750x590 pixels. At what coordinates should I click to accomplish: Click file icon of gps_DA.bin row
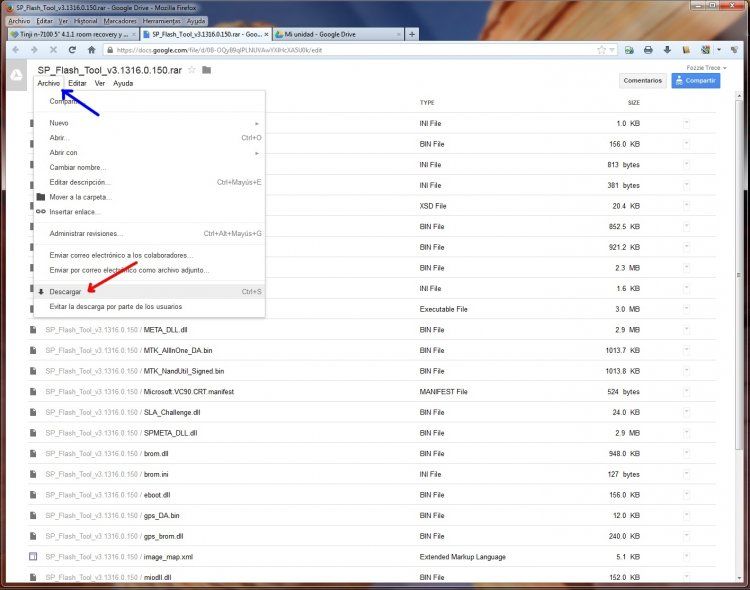(33, 515)
